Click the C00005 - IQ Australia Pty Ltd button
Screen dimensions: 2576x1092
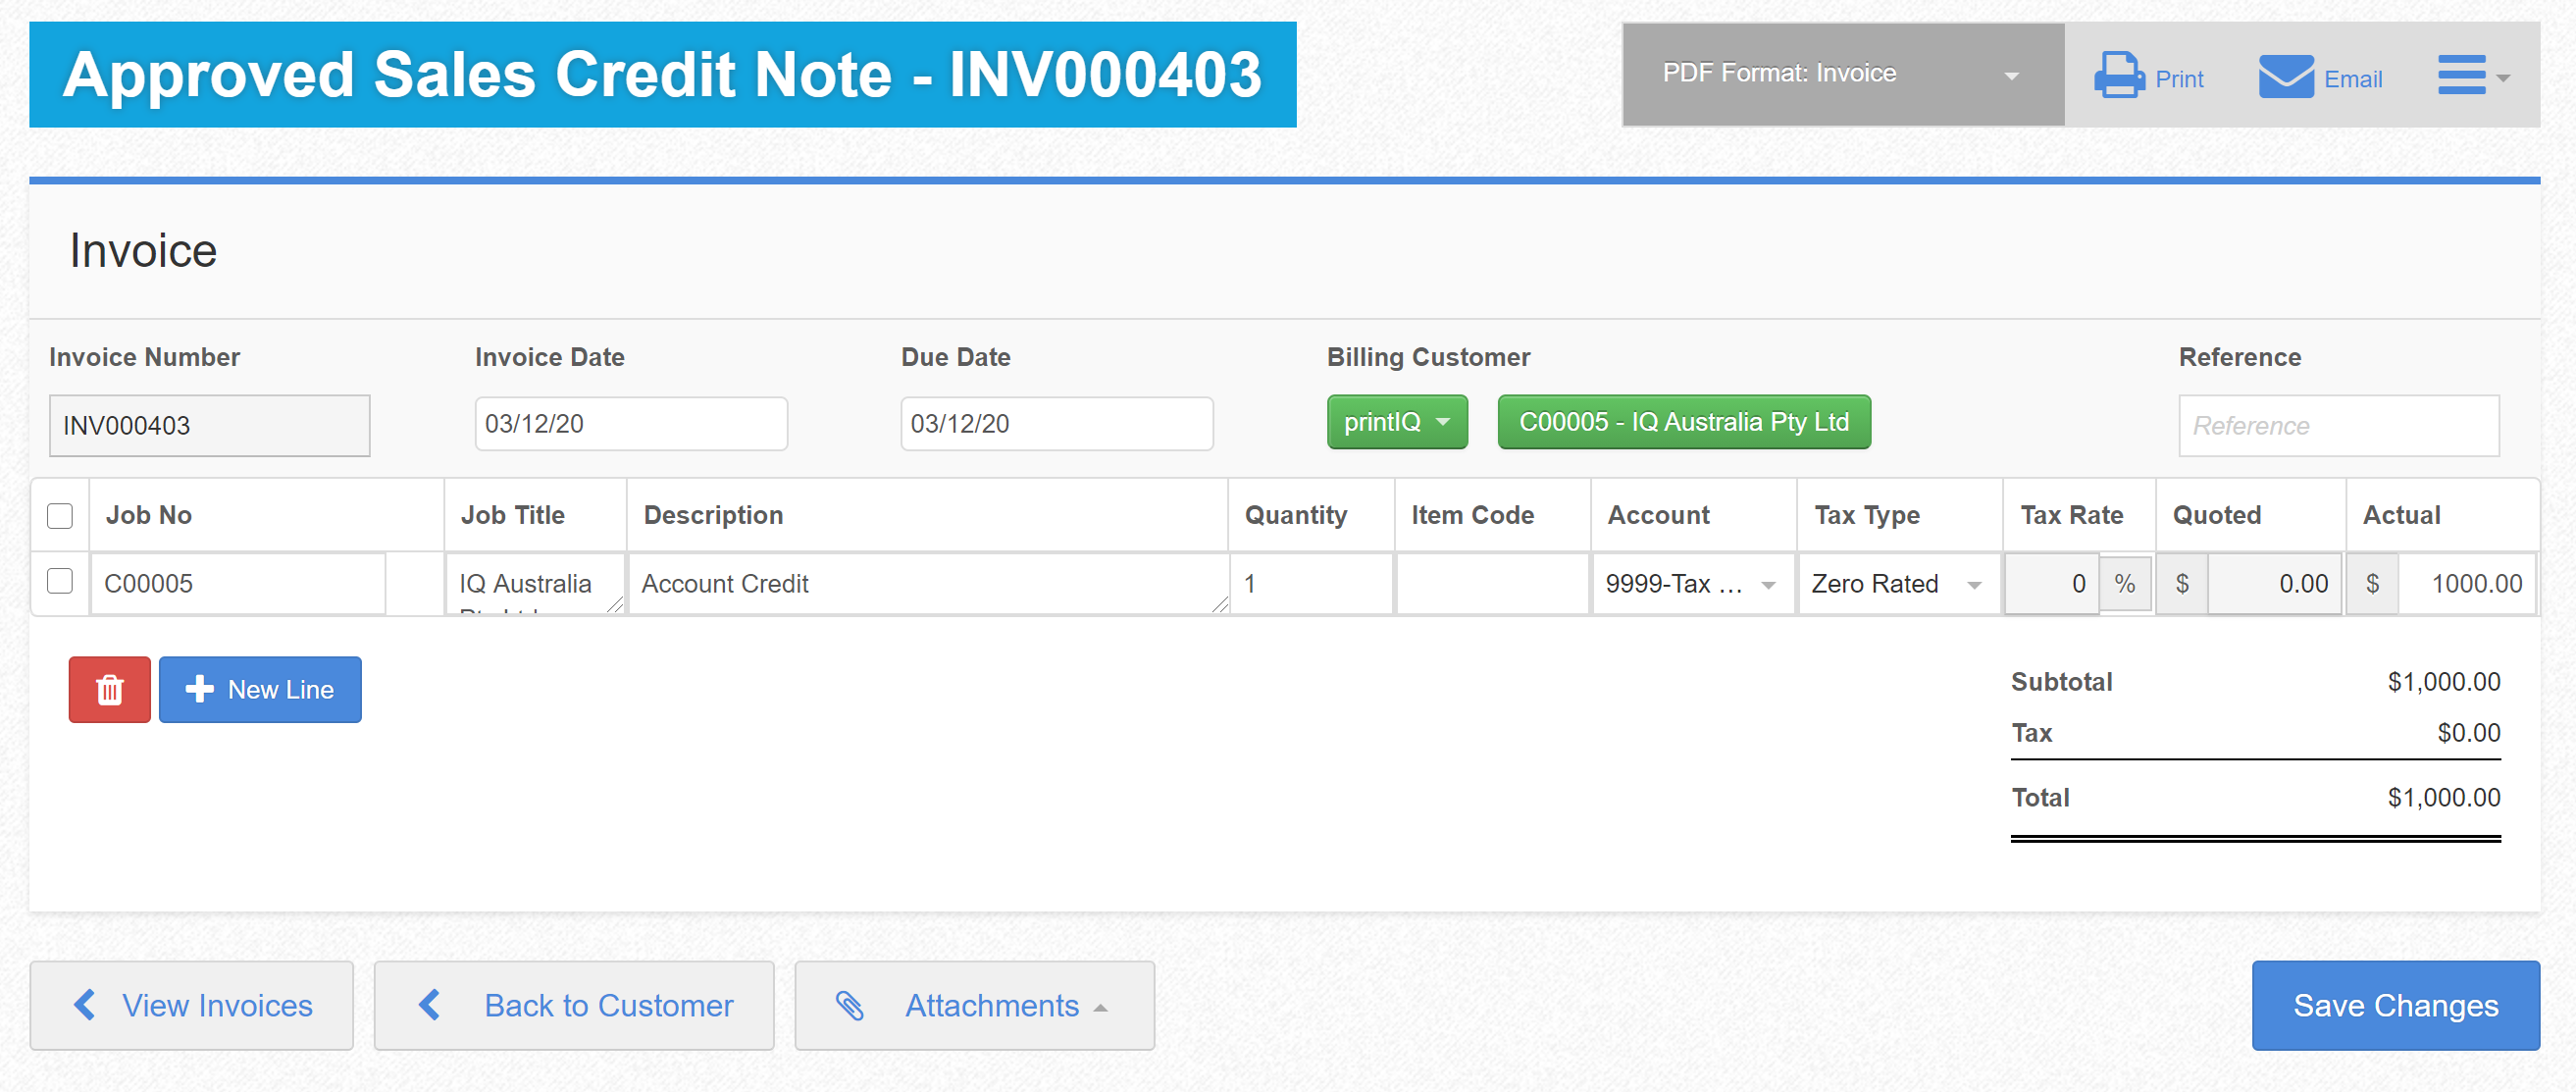(x=1683, y=422)
